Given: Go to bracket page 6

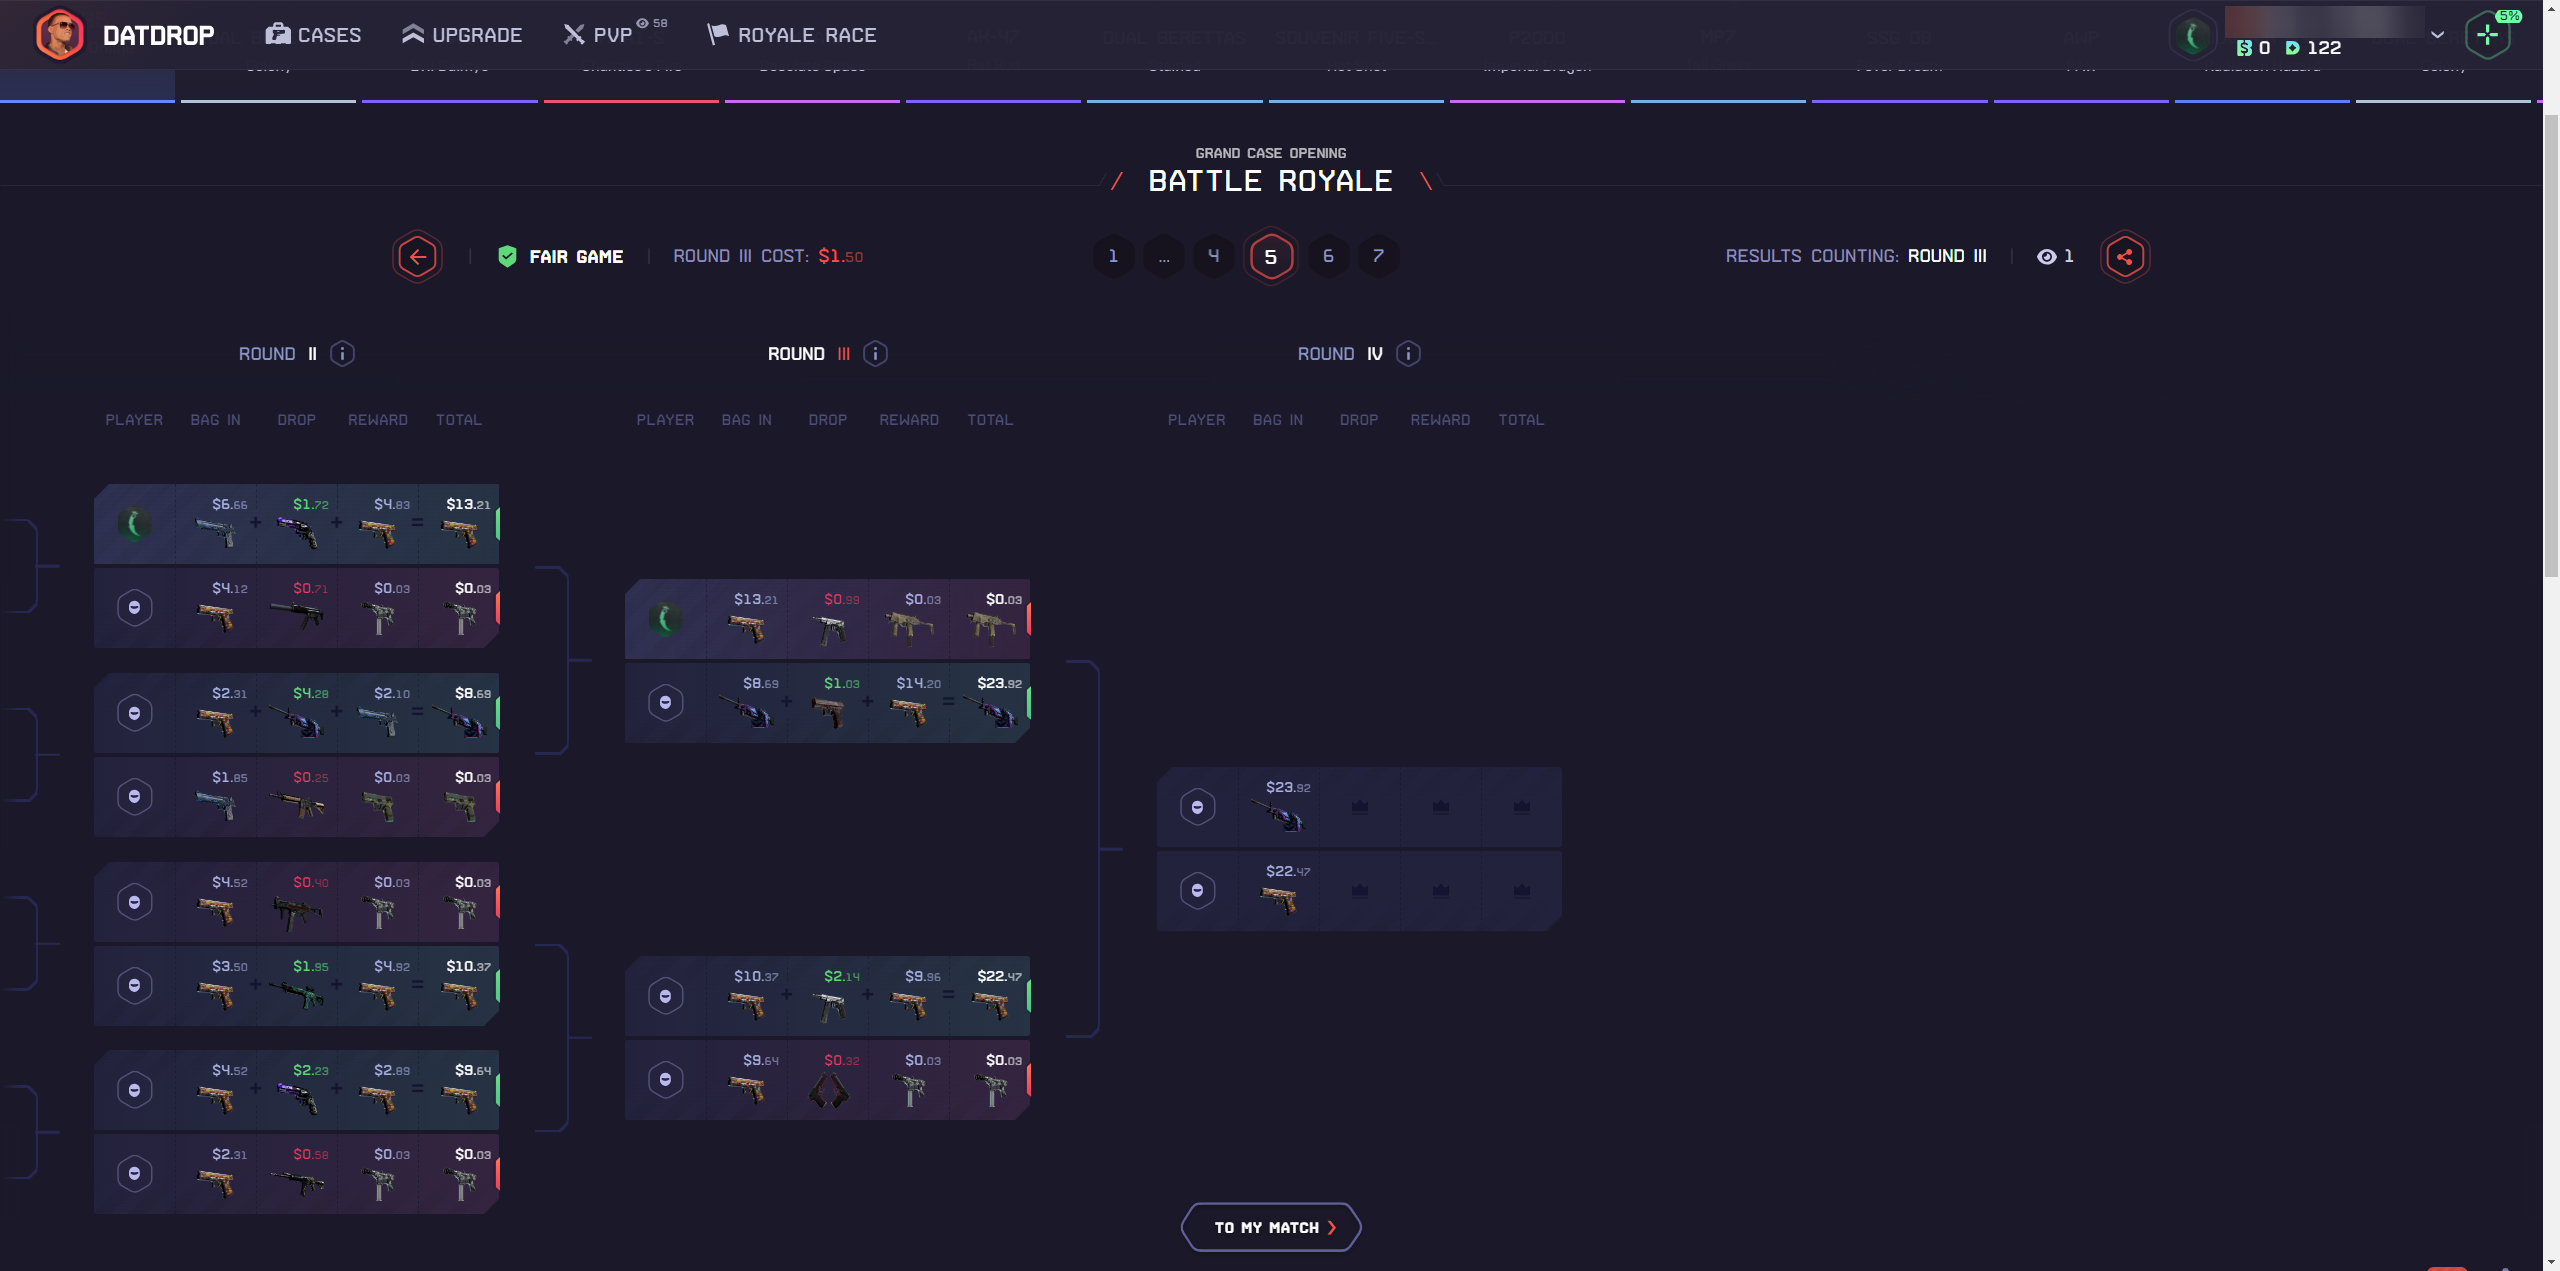Looking at the screenshot, I should (x=1328, y=256).
